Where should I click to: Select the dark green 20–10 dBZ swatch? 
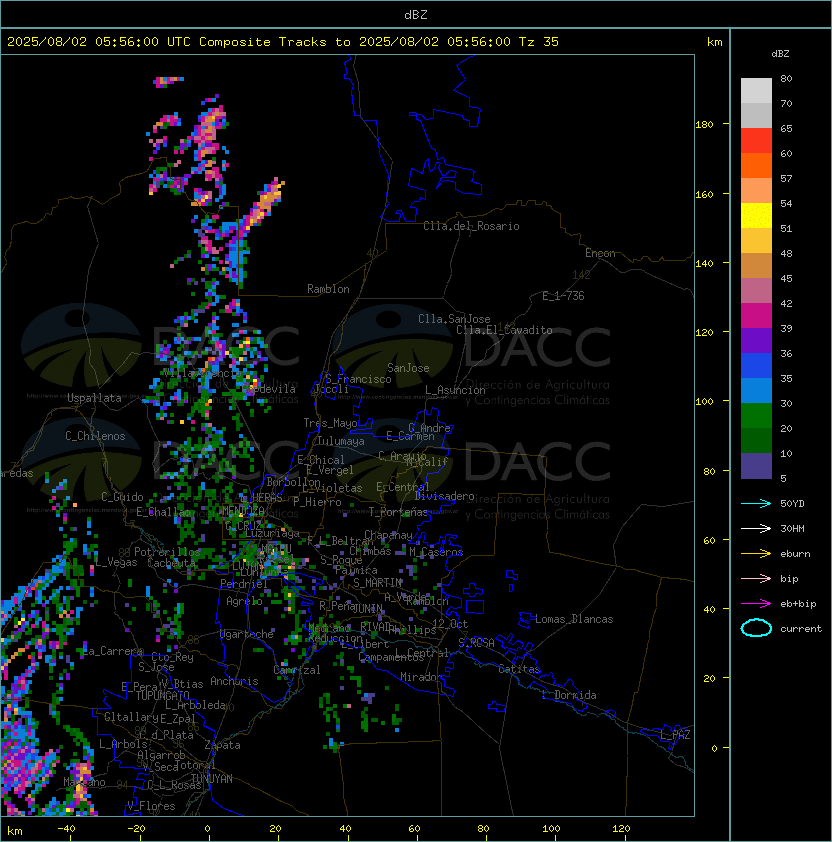click(x=756, y=440)
